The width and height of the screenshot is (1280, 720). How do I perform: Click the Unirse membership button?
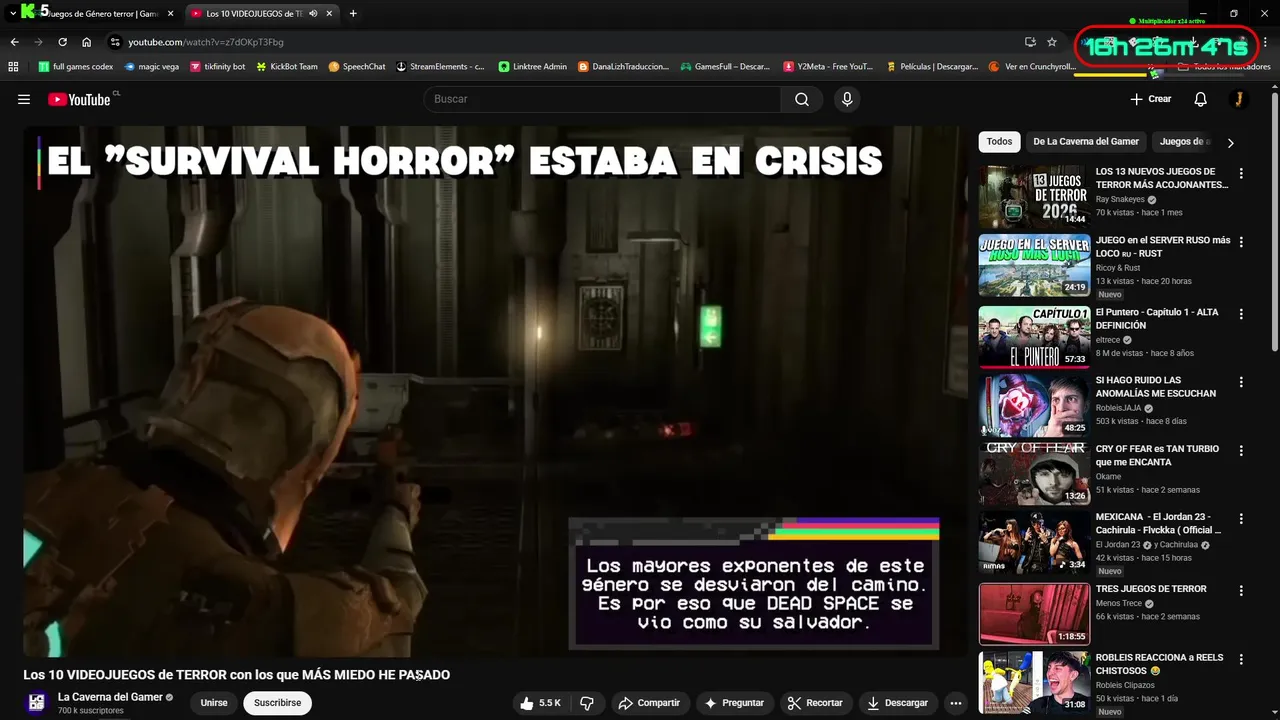click(214, 703)
